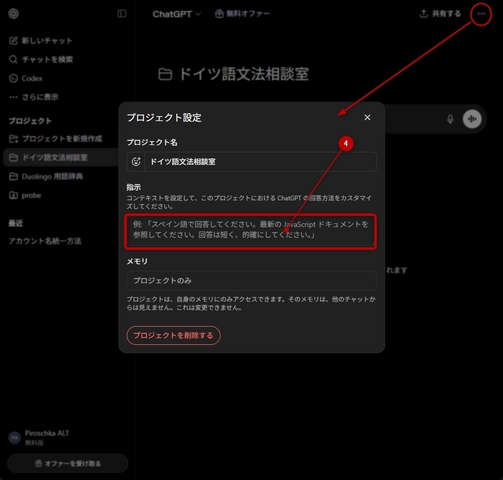Open the ChatGPT model dropdown
503x480 pixels.
pos(177,14)
